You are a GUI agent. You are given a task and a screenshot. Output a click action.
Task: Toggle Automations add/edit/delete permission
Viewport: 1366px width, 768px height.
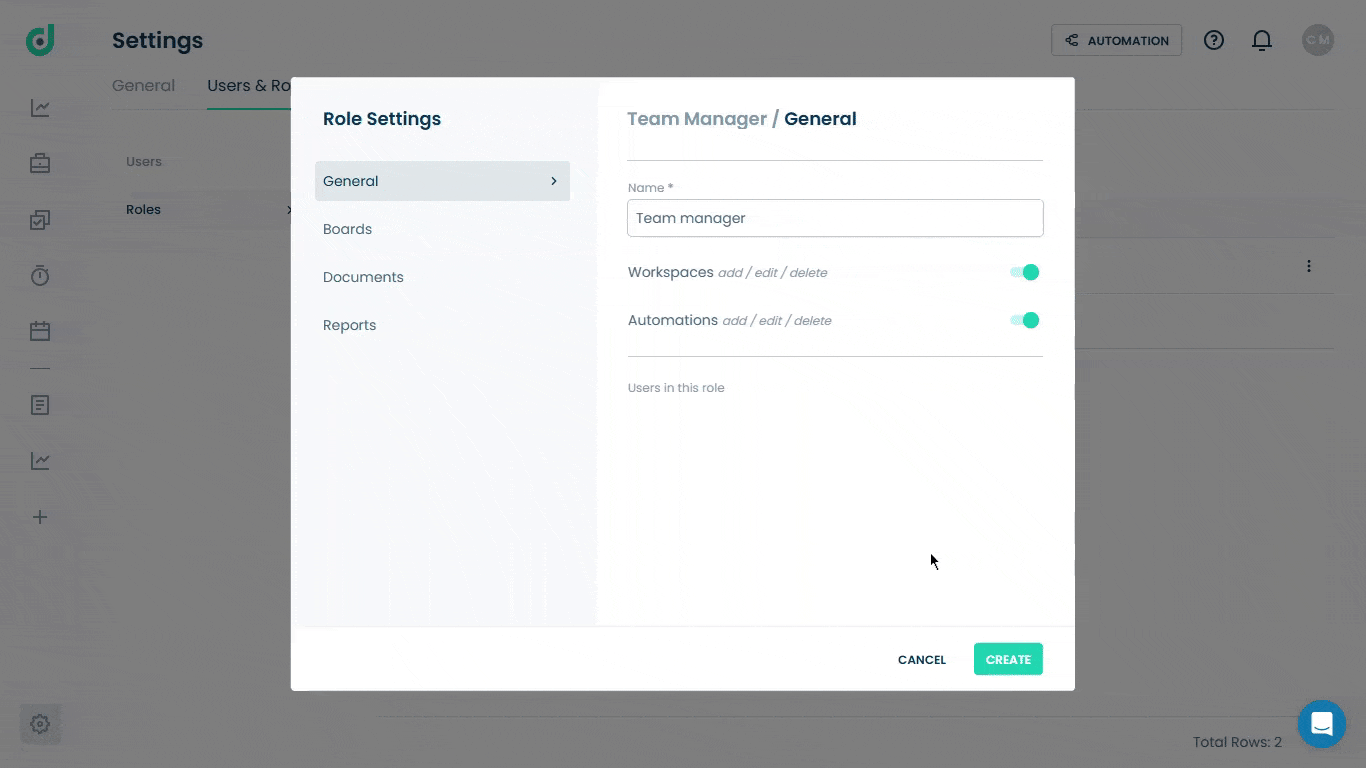pyautogui.click(x=1024, y=320)
